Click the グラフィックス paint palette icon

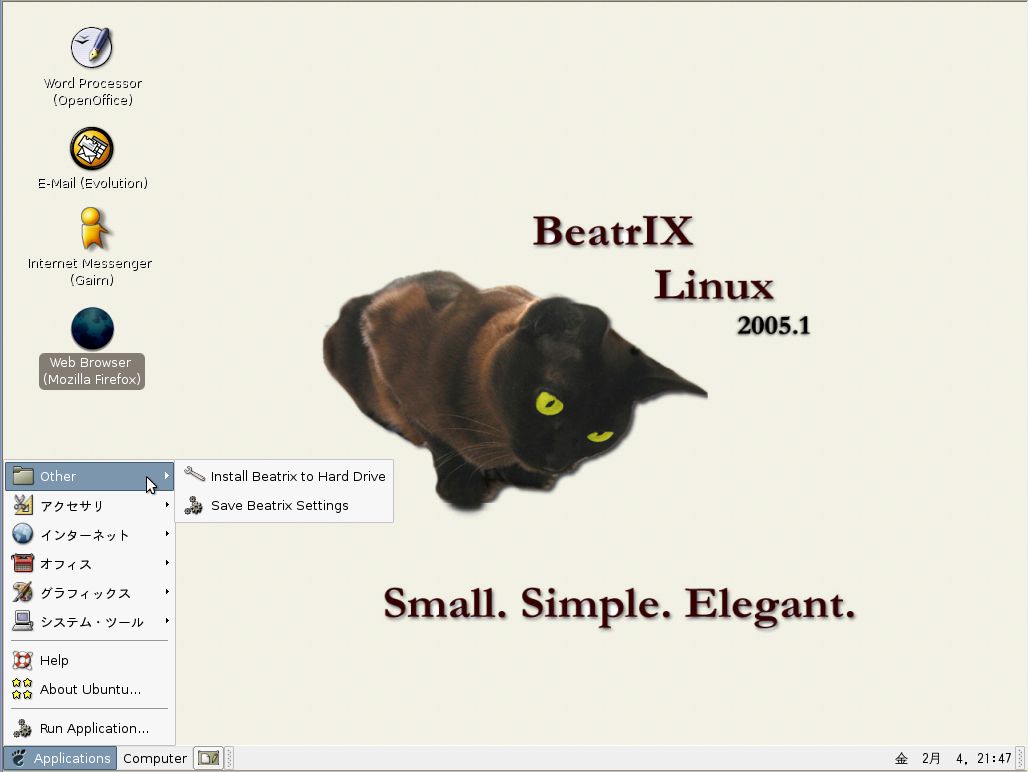[23, 592]
